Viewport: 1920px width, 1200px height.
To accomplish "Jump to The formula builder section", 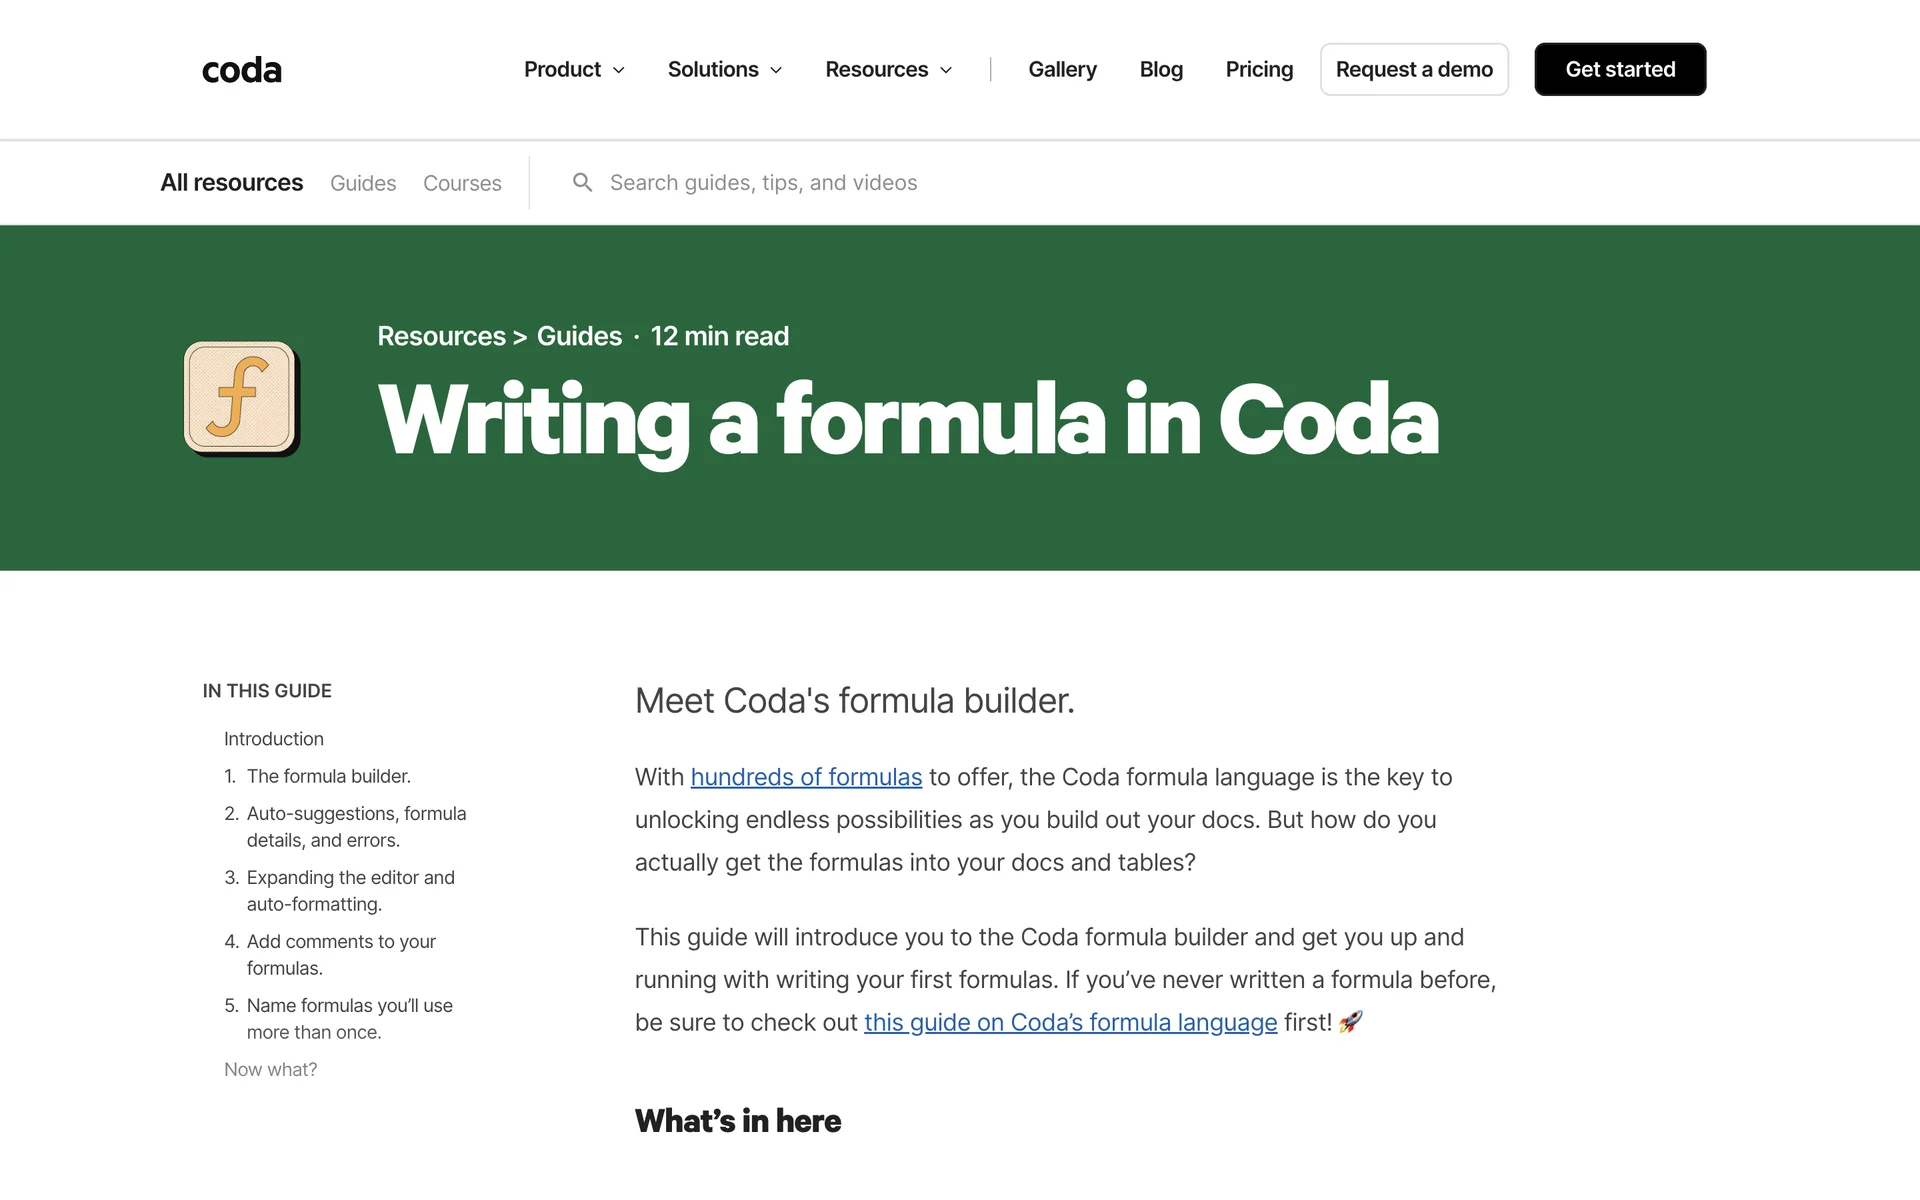I will [328, 777].
